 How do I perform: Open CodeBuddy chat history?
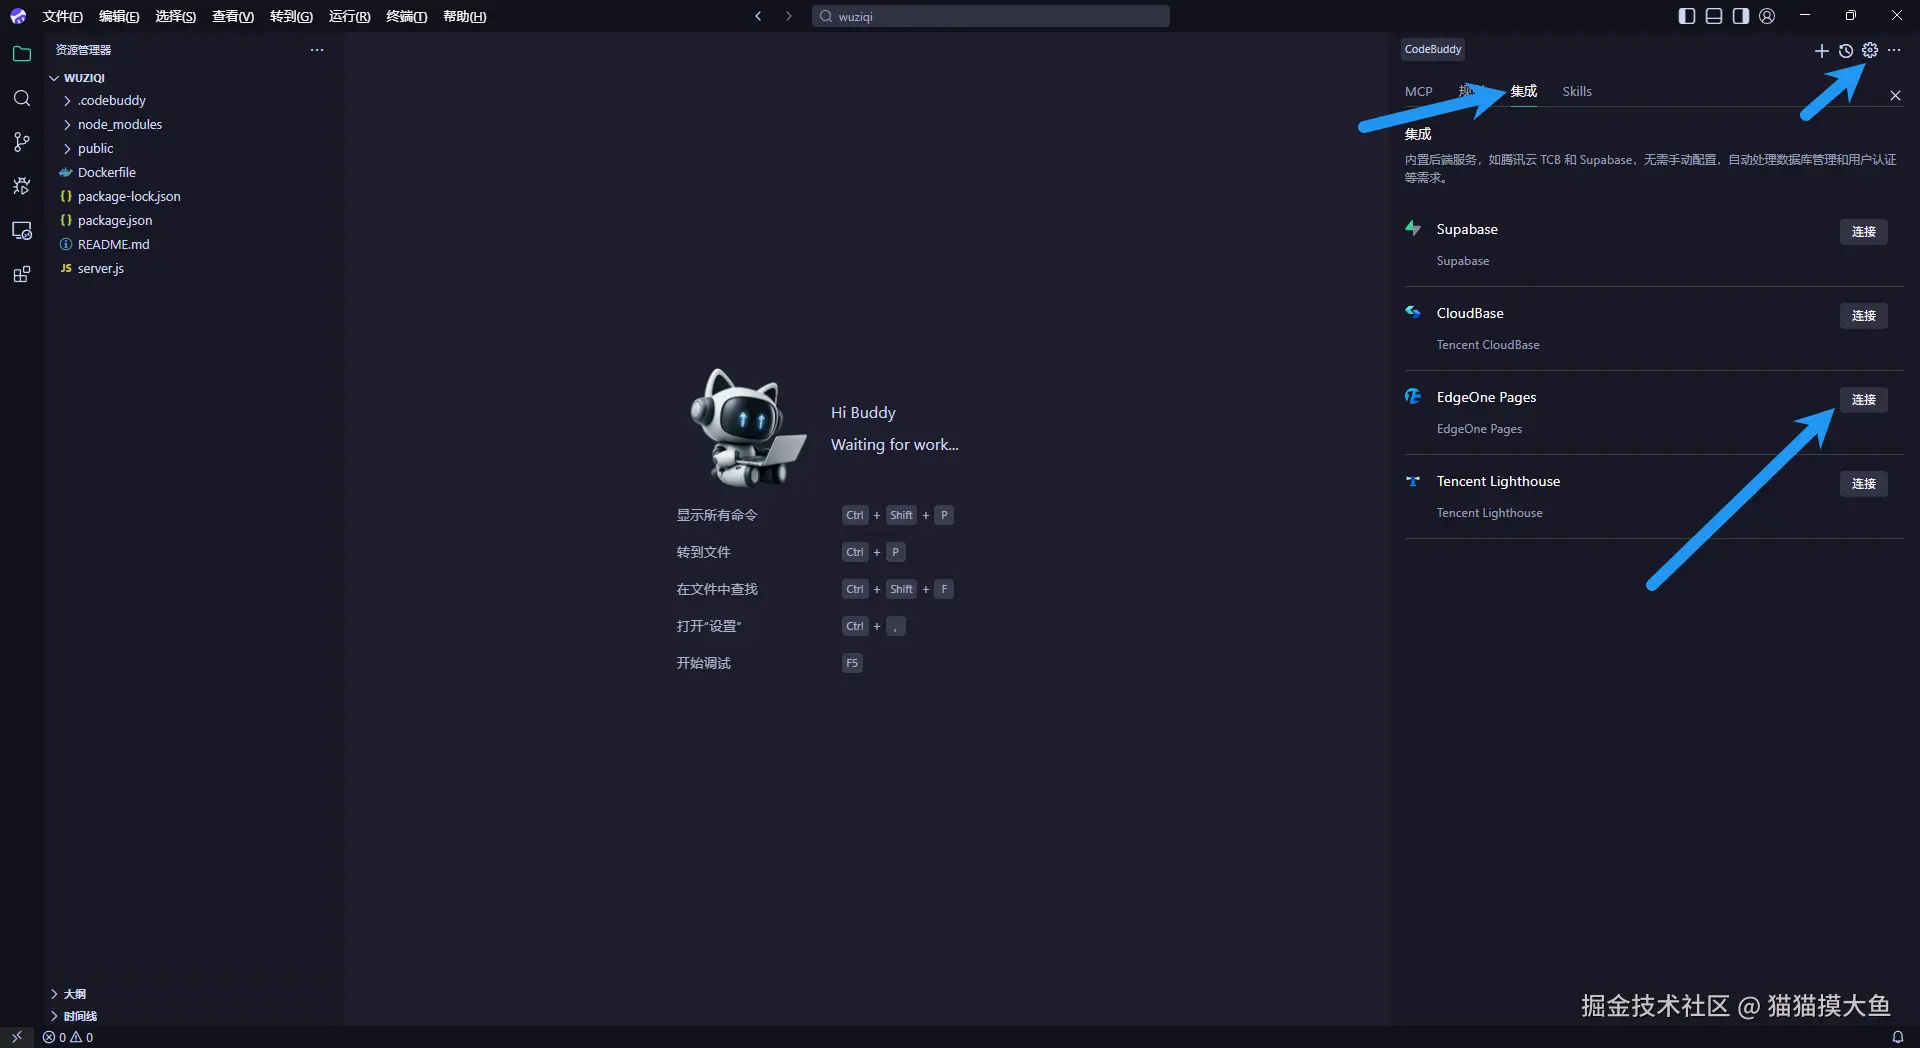(1846, 51)
